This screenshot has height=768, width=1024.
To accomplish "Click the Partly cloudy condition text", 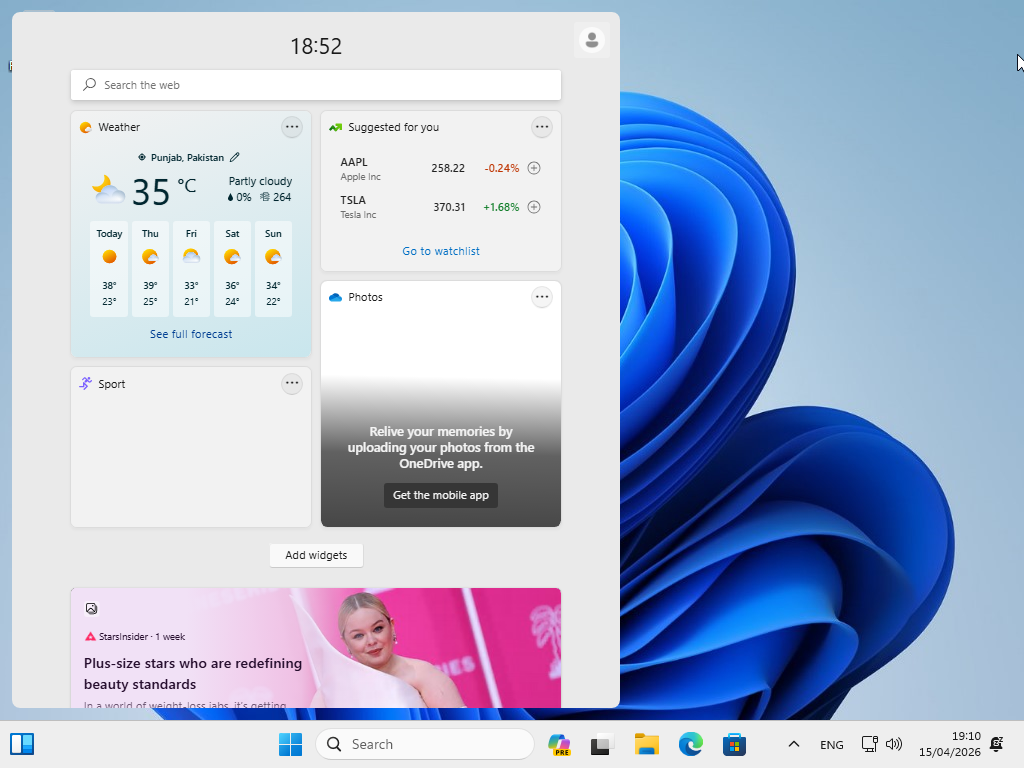I will click(x=260, y=182).
